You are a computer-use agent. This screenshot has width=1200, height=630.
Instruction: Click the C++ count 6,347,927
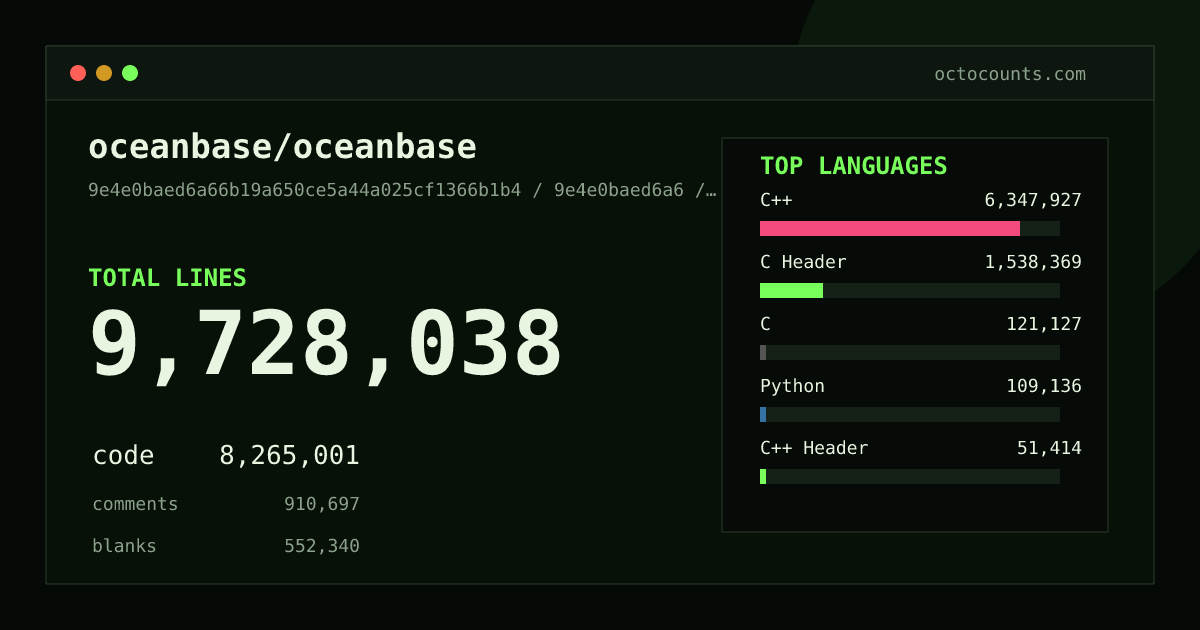[1033, 200]
